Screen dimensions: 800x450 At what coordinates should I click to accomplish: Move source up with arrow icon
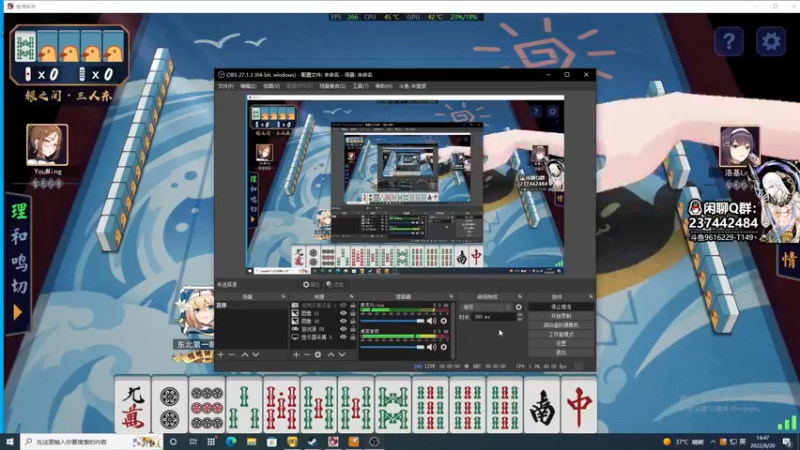click(x=331, y=355)
